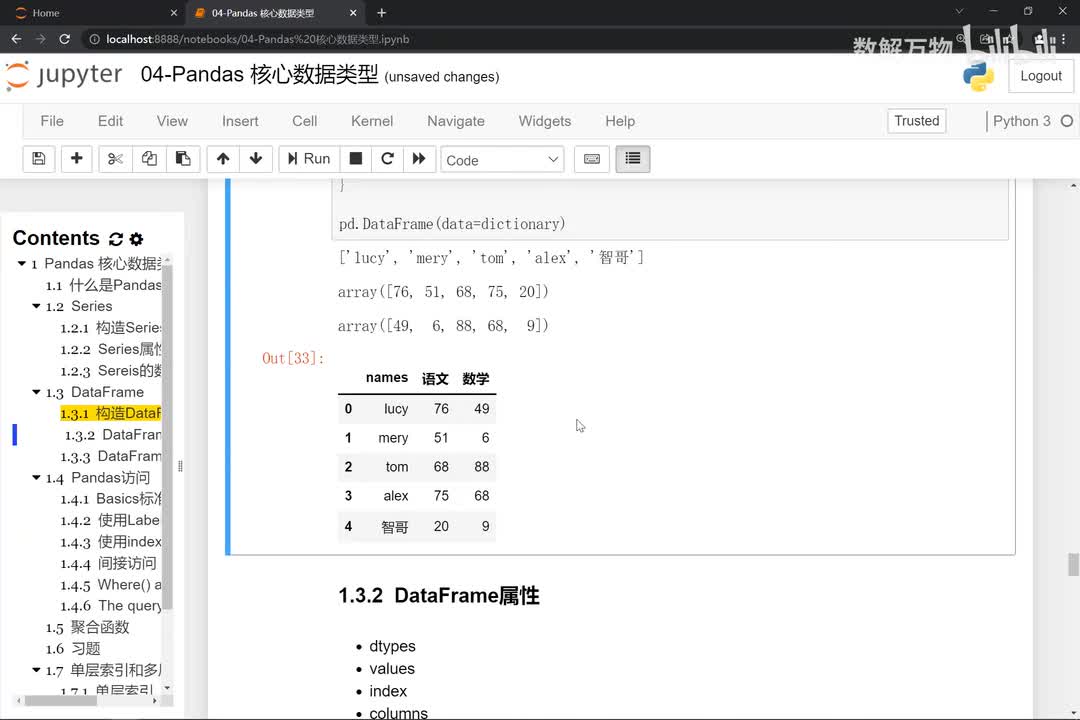Reload the browser page
This screenshot has height=720, width=1080.
click(64, 39)
